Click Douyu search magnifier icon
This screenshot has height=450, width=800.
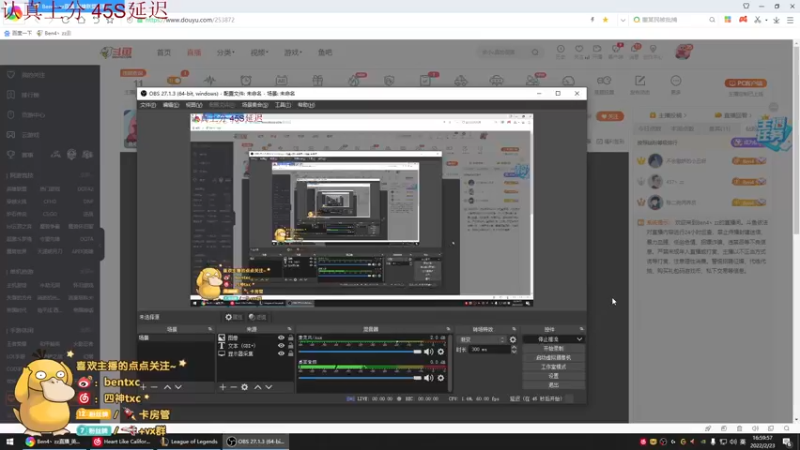[535, 52]
